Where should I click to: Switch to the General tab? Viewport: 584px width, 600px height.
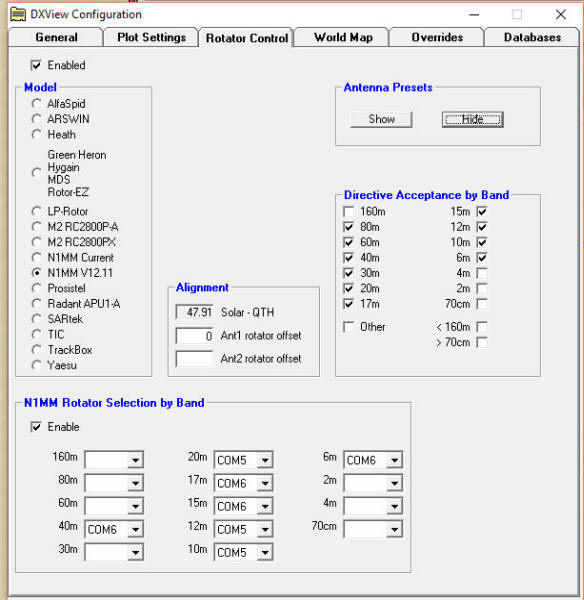(56, 38)
